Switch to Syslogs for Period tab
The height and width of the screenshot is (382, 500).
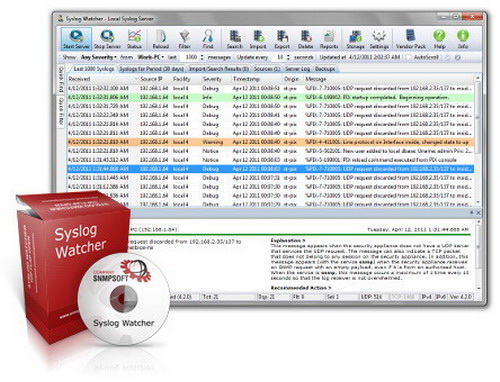pos(152,69)
